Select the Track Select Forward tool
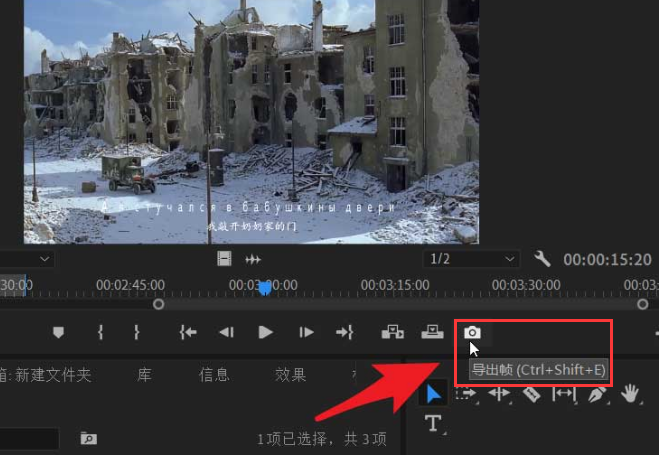Image resolution: width=659 pixels, height=455 pixels. (x=466, y=394)
